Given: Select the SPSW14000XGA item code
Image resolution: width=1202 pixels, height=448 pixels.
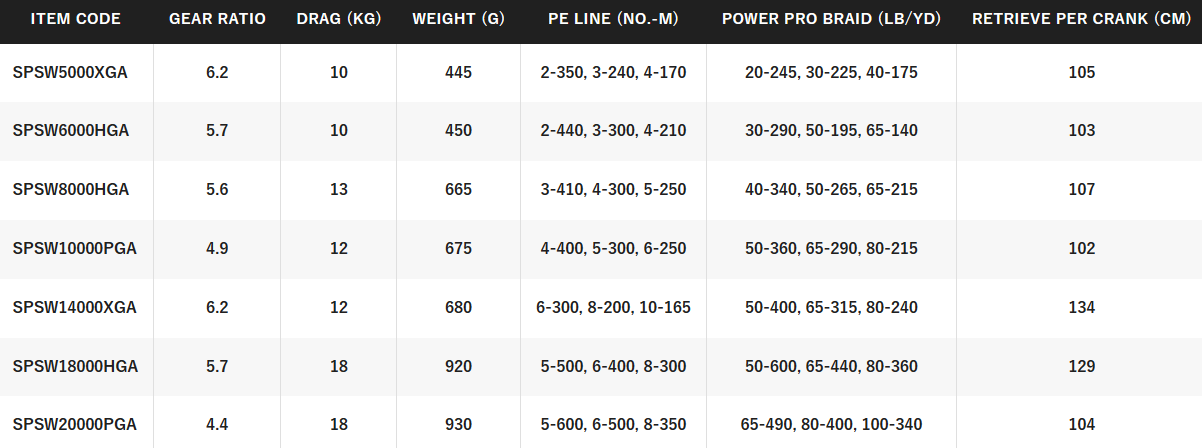Looking at the screenshot, I should [75, 308].
